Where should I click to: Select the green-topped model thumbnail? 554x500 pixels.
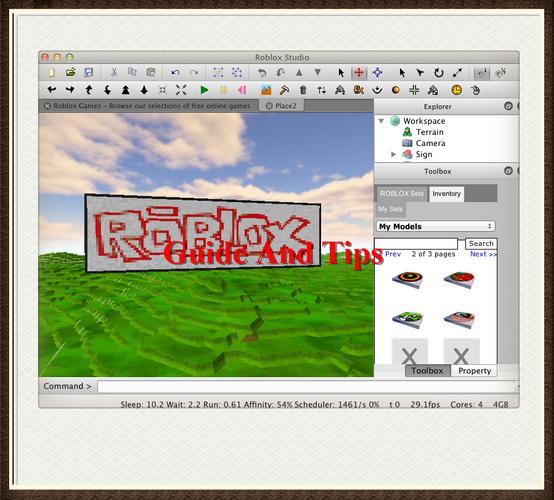pyautogui.click(x=407, y=319)
